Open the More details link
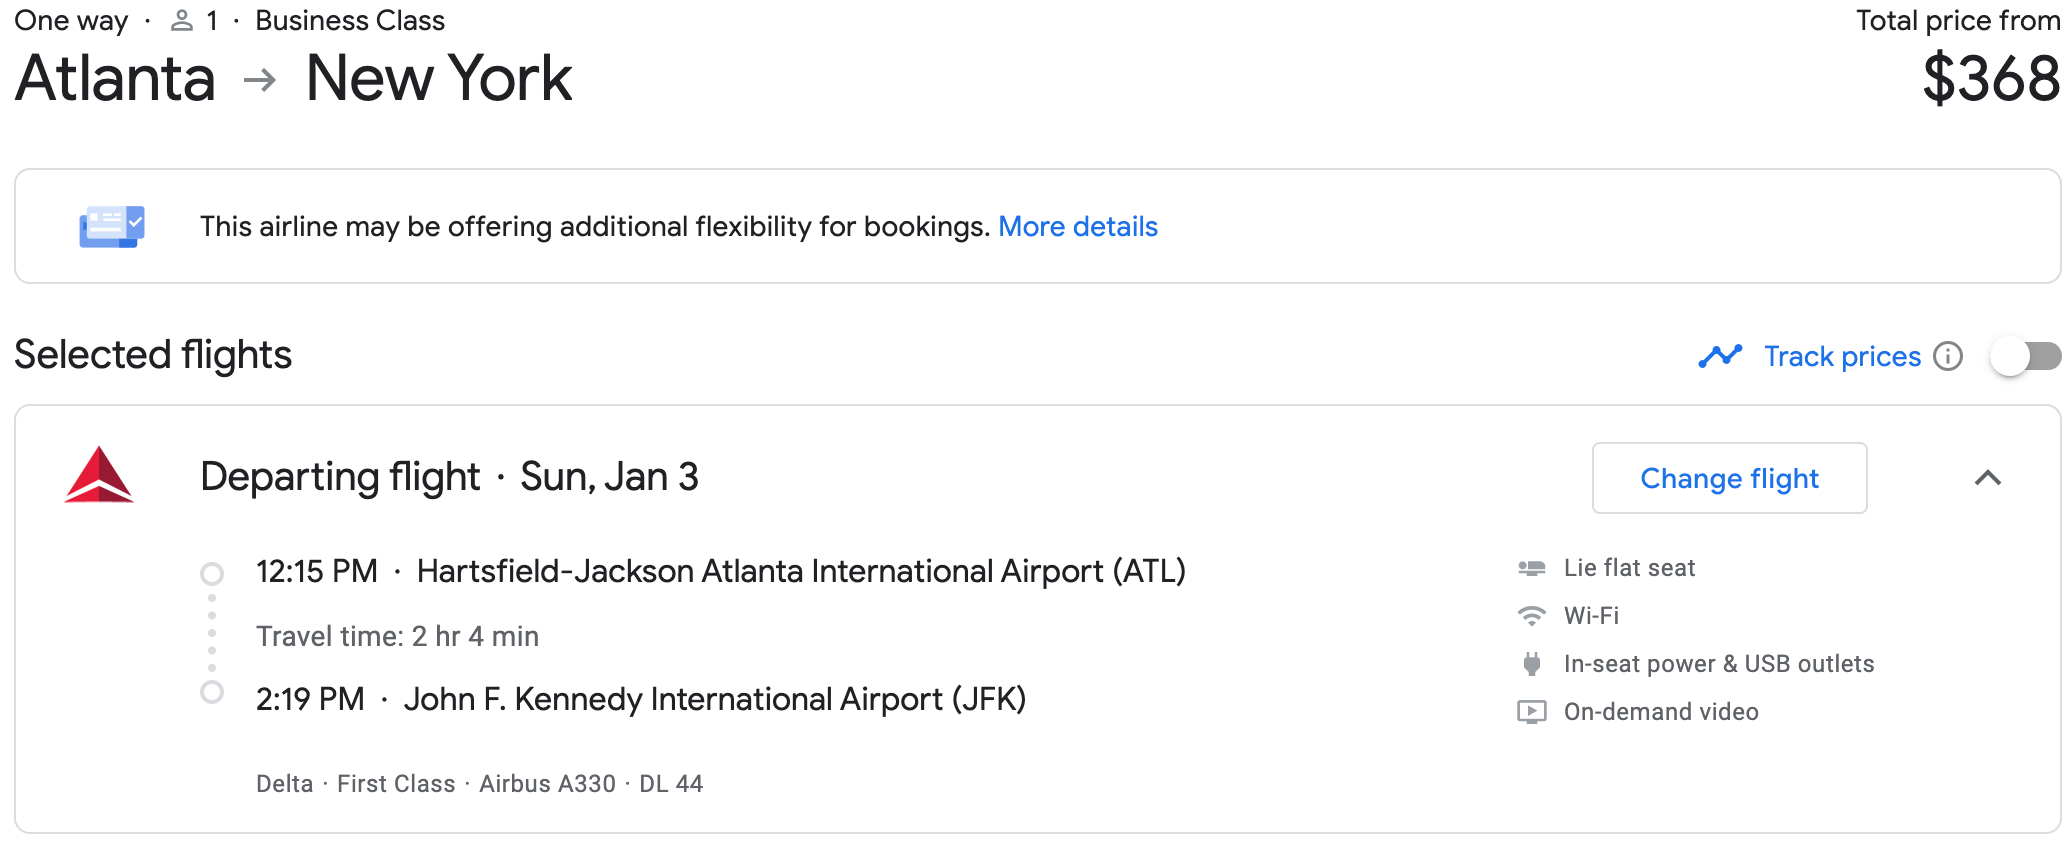The width and height of the screenshot is (2072, 842). click(x=1077, y=227)
